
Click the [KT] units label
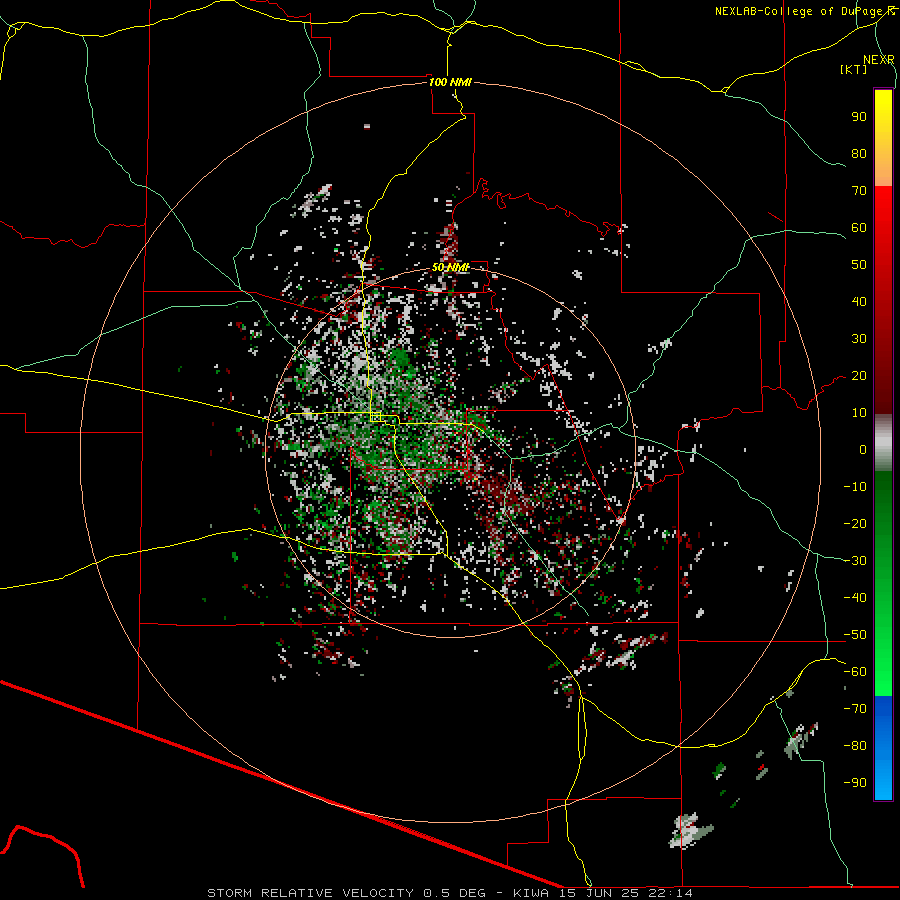tap(854, 69)
